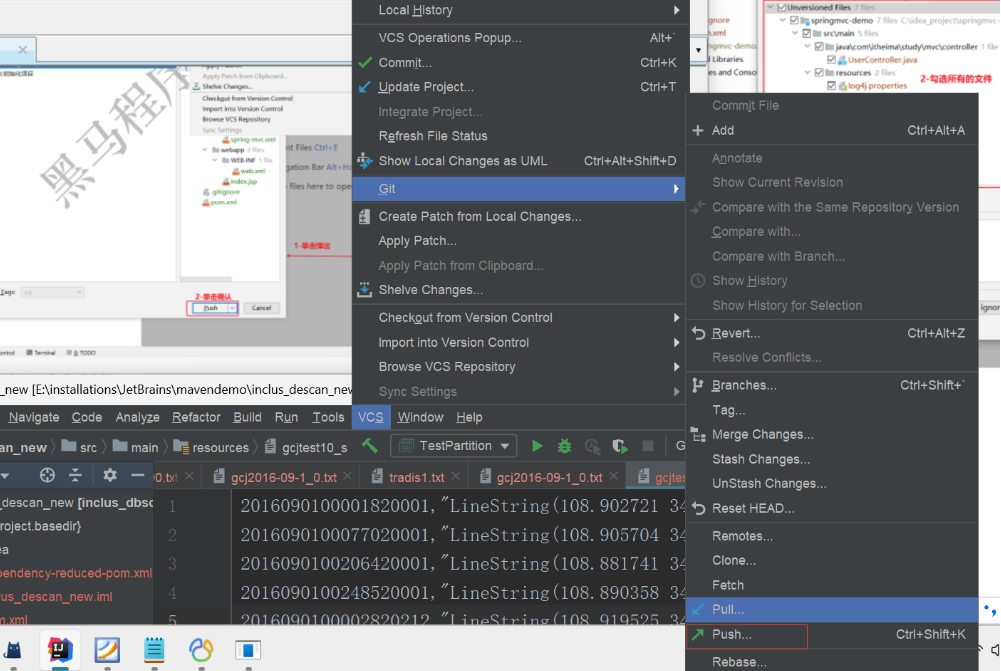Image resolution: width=1001 pixels, height=671 pixels.
Task: Click the Merge Changes icon
Action: coord(698,435)
